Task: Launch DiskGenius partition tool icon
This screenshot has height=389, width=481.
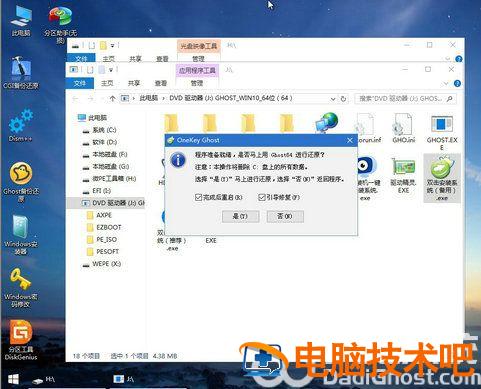Action: click(21, 340)
